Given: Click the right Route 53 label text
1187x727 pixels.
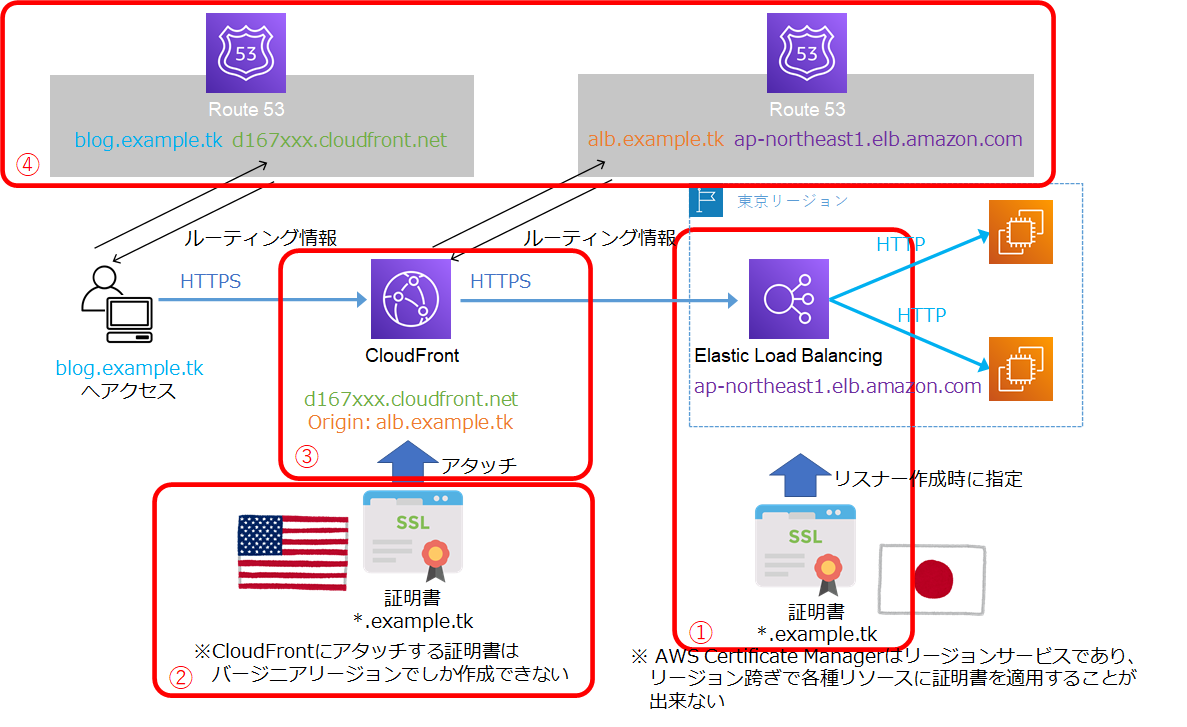Looking at the screenshot, I should 808,110.
